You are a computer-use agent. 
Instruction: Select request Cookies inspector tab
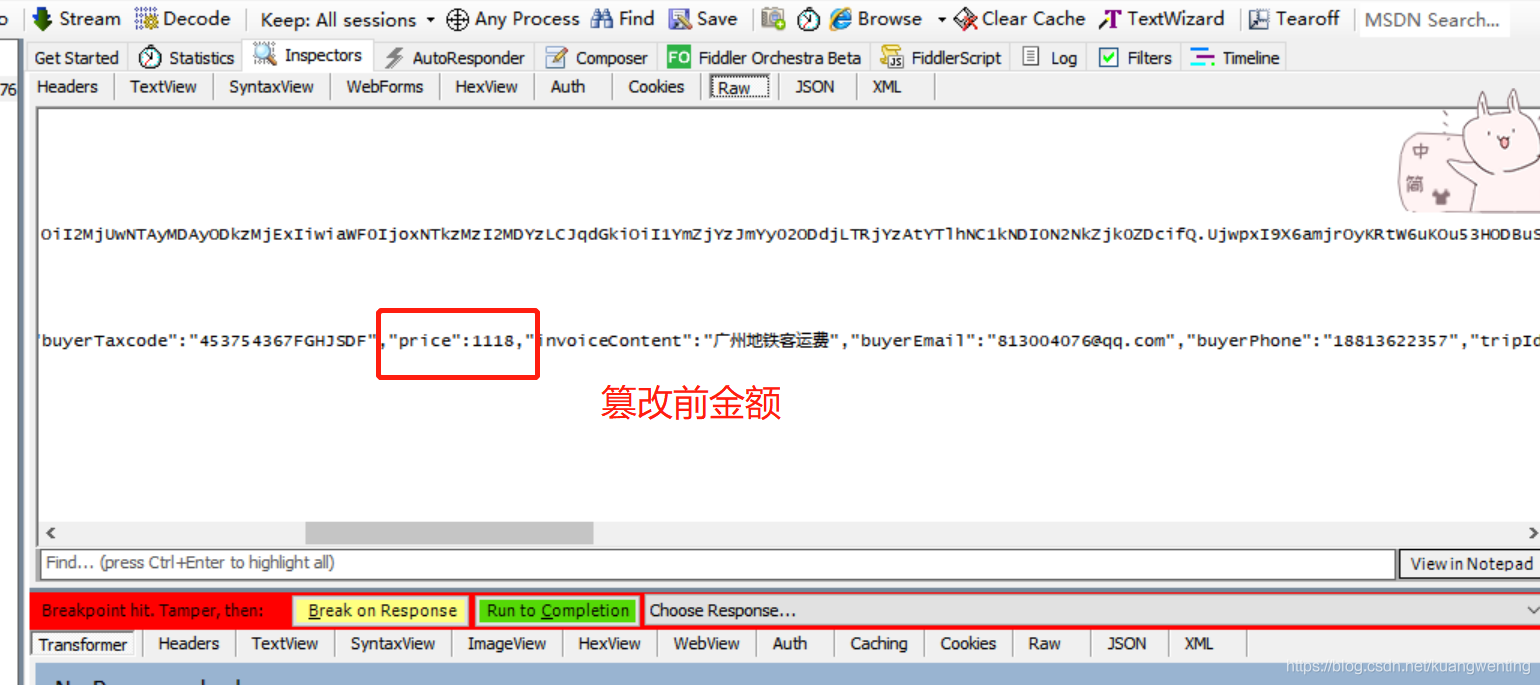(x=656, y=87)
